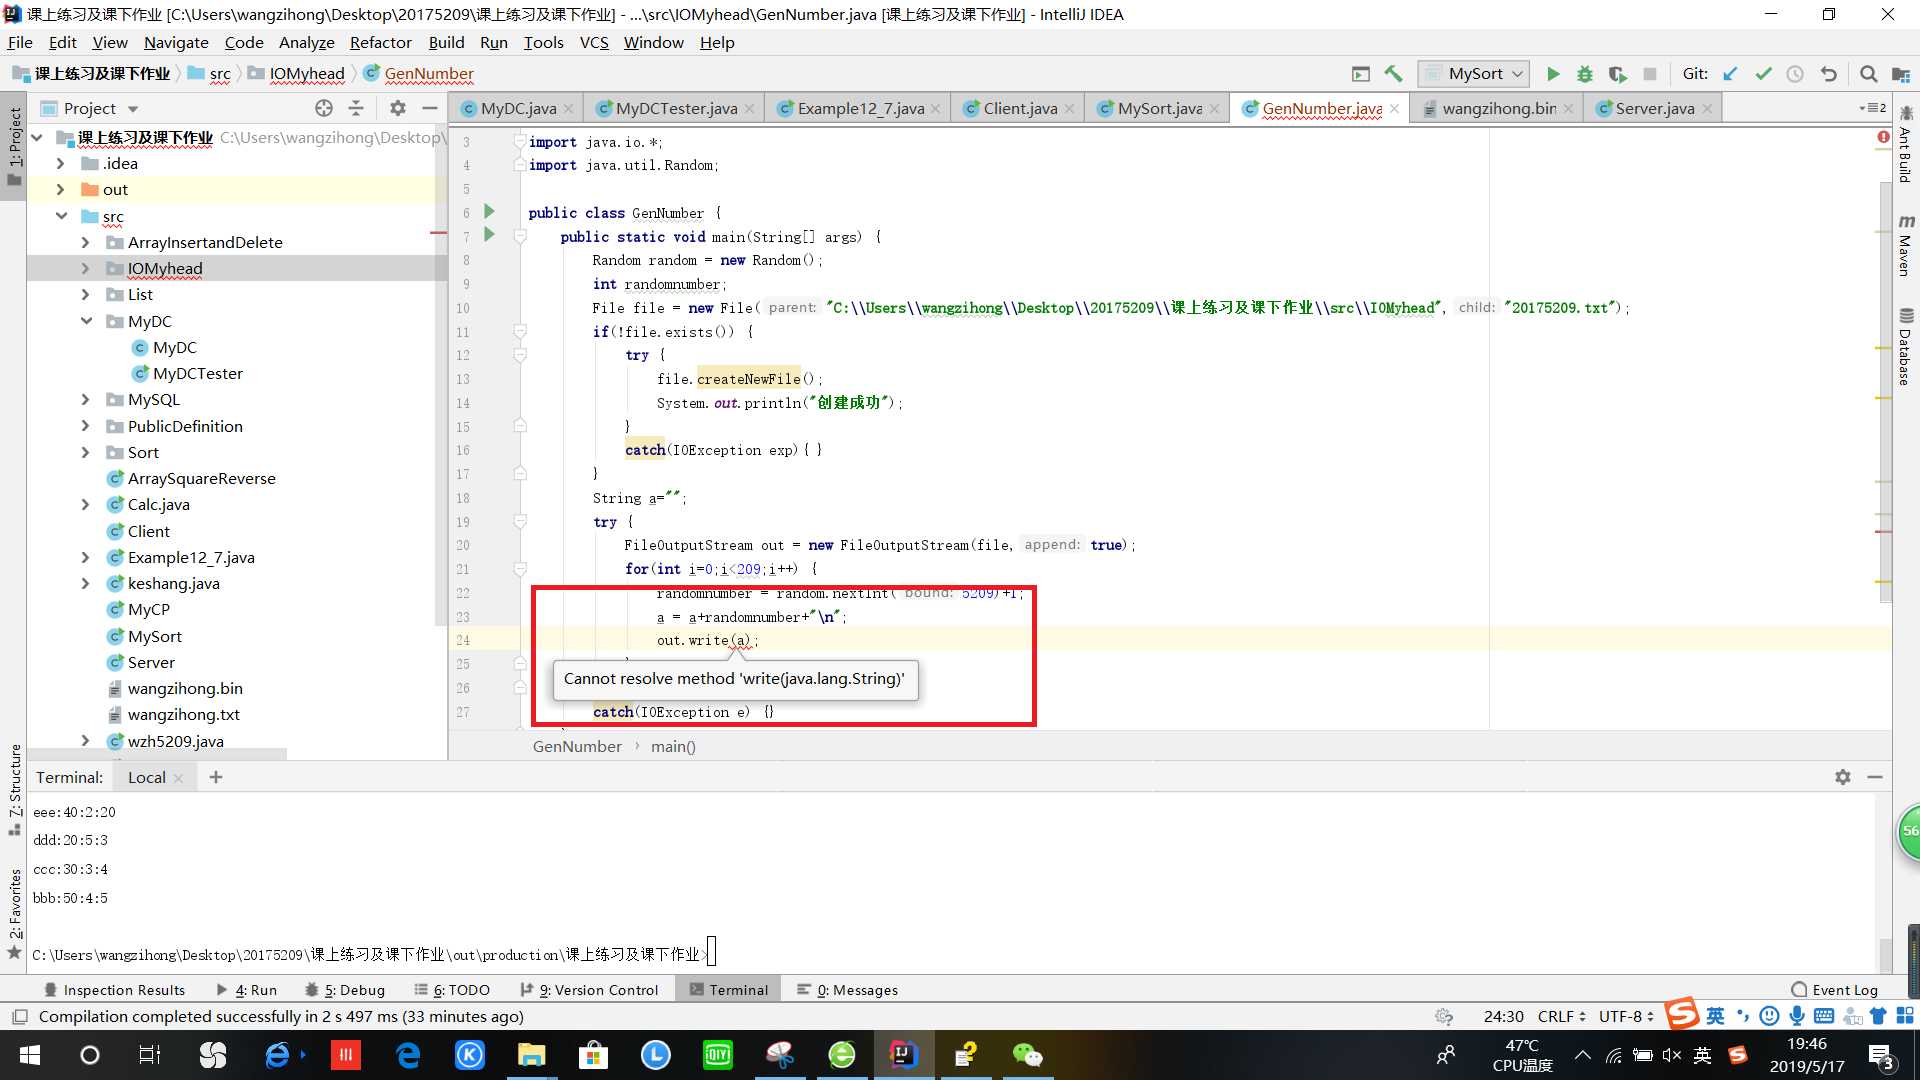Change UTF-8 file encoding in status bar
This screenshot has width=1920, height=1080.
pyautogui.click(x=1626, y=1016)
